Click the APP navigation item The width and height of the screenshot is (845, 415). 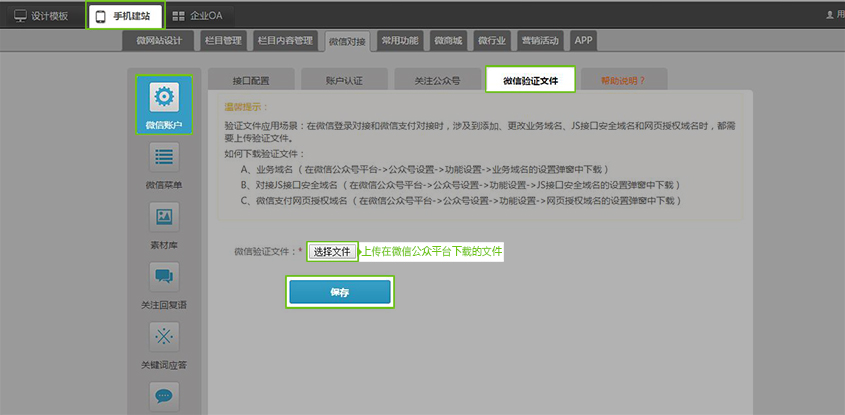[583, 40]
